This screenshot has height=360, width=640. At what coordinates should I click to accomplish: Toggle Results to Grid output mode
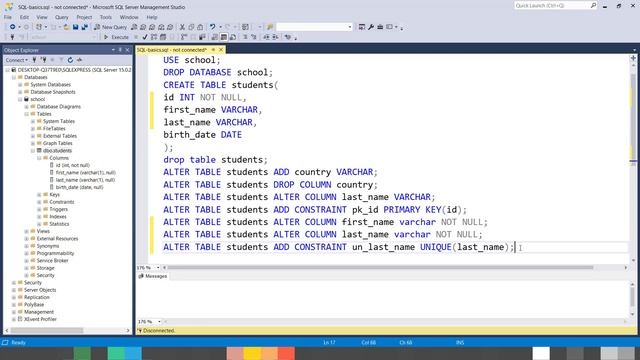pyautogui.click(x=224, y=37)
